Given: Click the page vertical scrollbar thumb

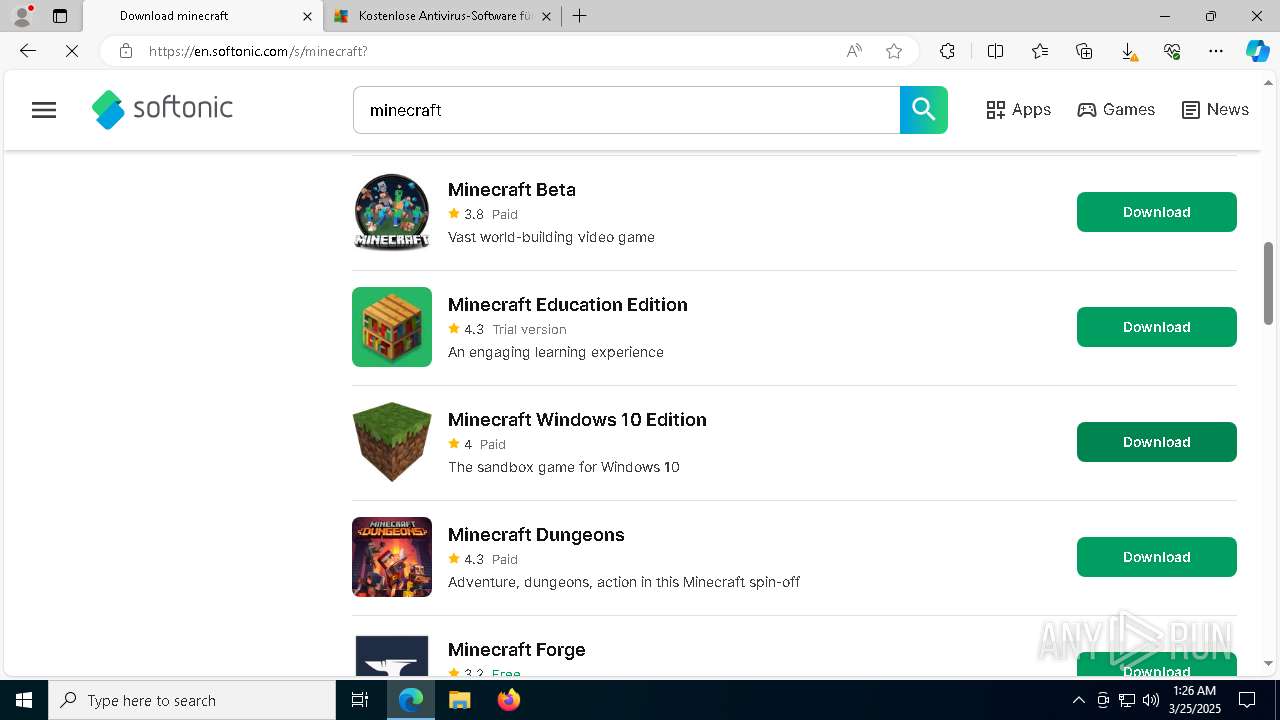Looking at the screenshot, I should (x=1268, y=283).
